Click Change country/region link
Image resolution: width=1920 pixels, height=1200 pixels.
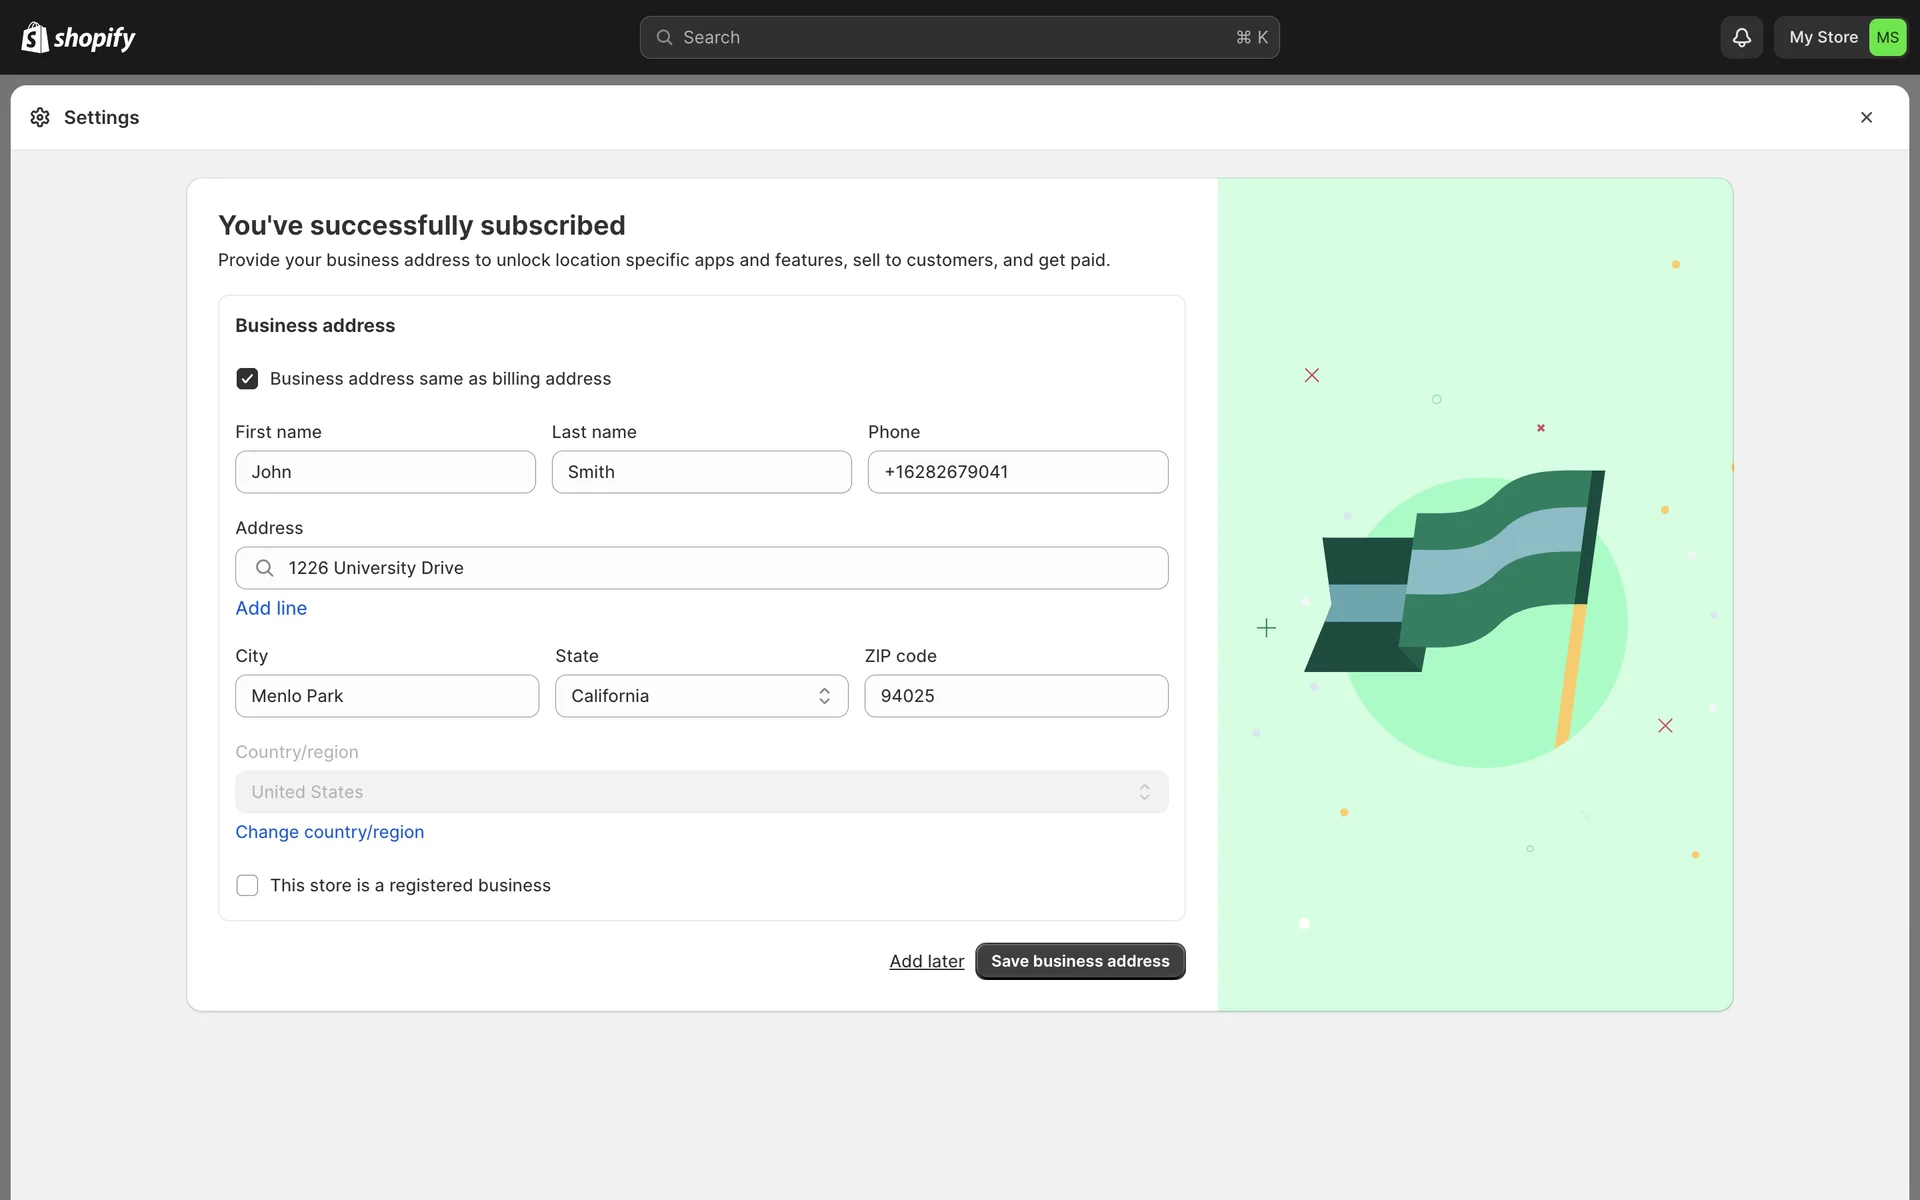[x=329, y=832]
